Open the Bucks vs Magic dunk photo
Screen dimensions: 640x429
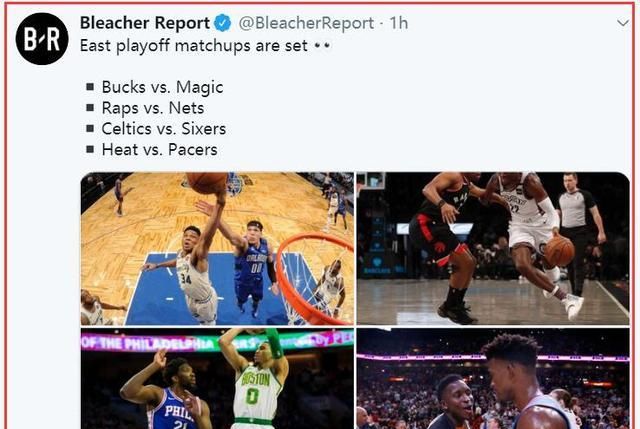pyautogui.click(x=217, y=249)
